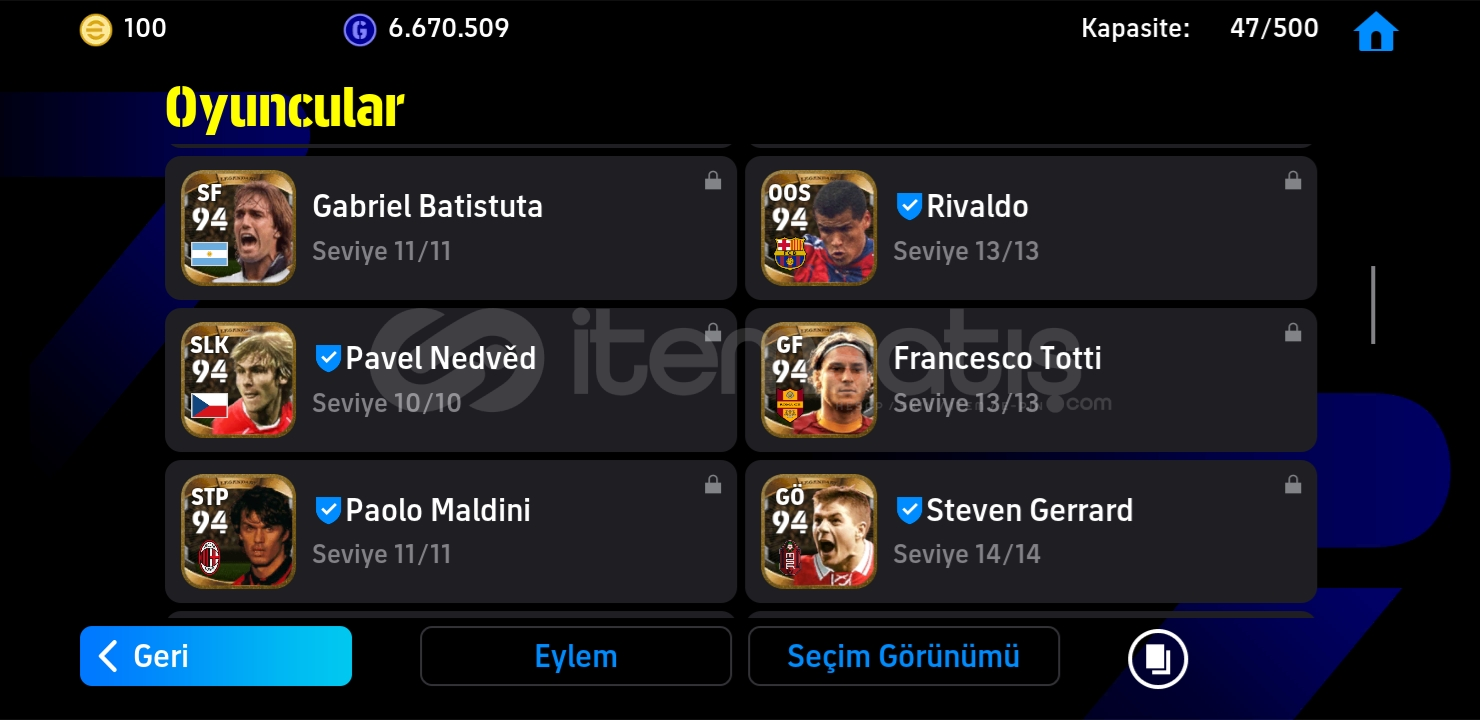Open the copy/stack view round icon
The width and height of the screenshot is (1480, 720).
tap(1157, 658)
